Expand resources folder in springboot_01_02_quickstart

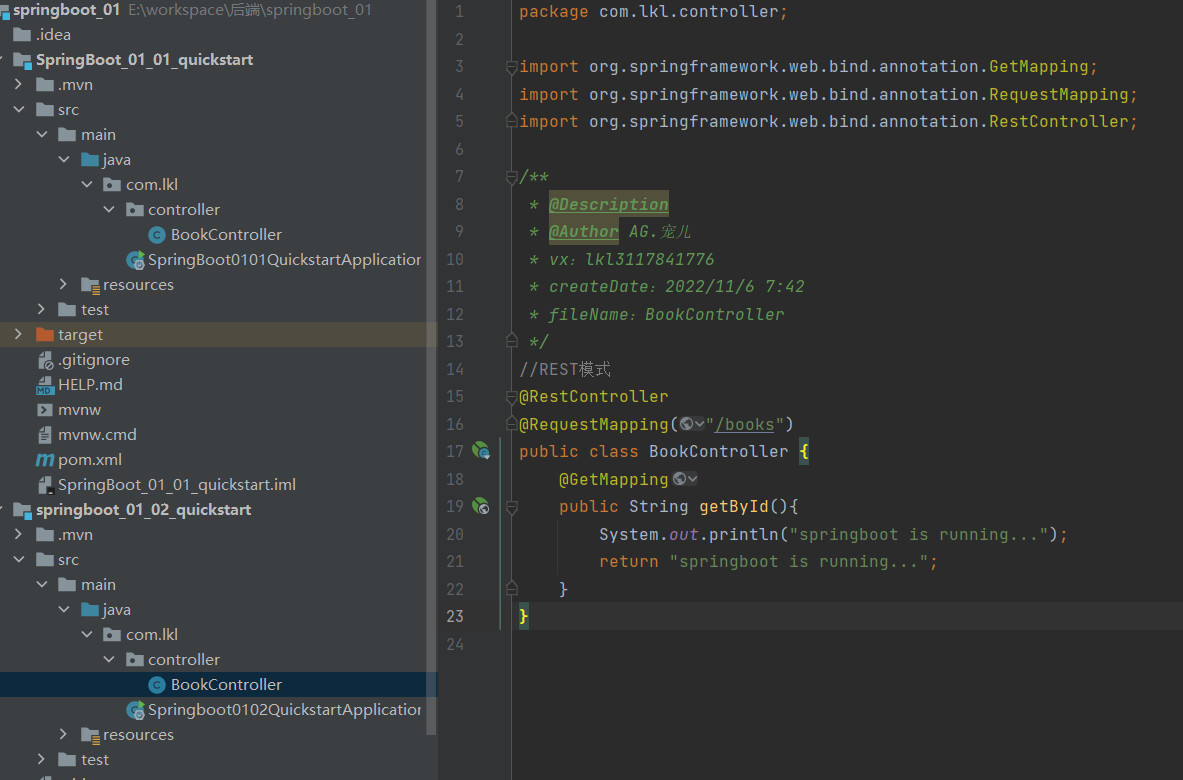tap(63, 734)
